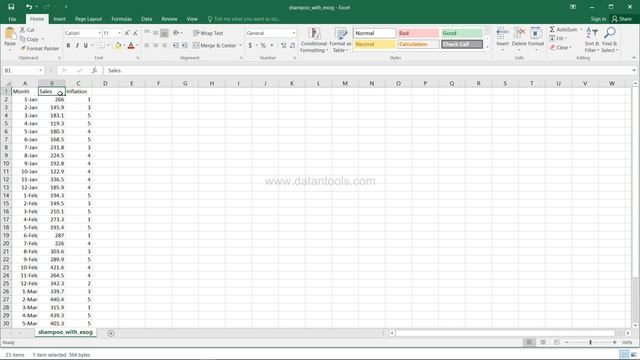Image resolution: width=640 pixels, height=360 pixels.
Task: Click the Copy icon
Action: 22,39
